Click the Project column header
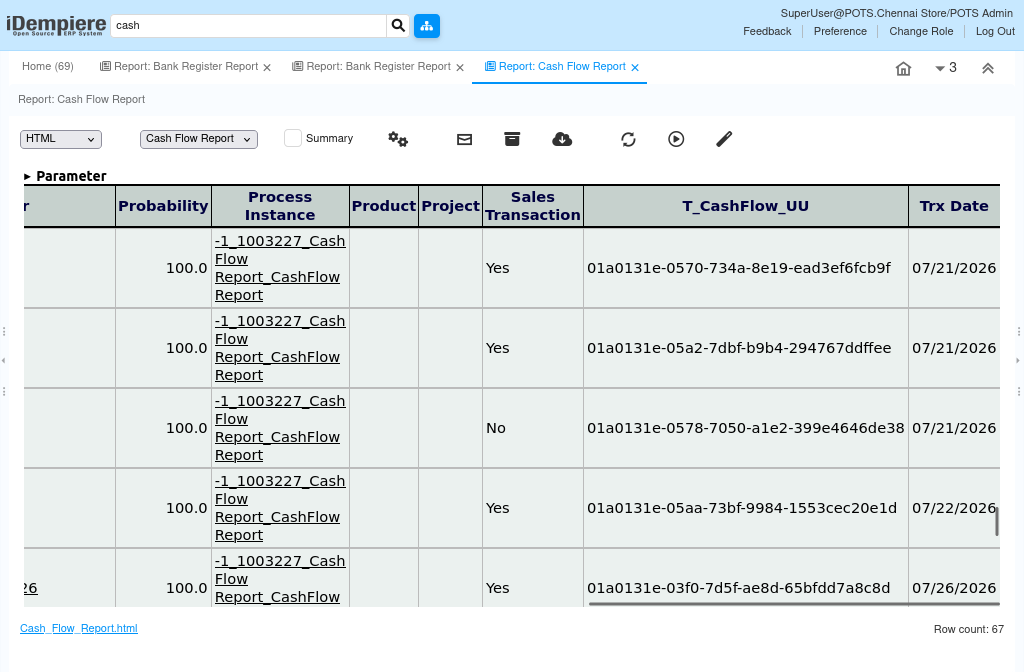 point(451,206)
